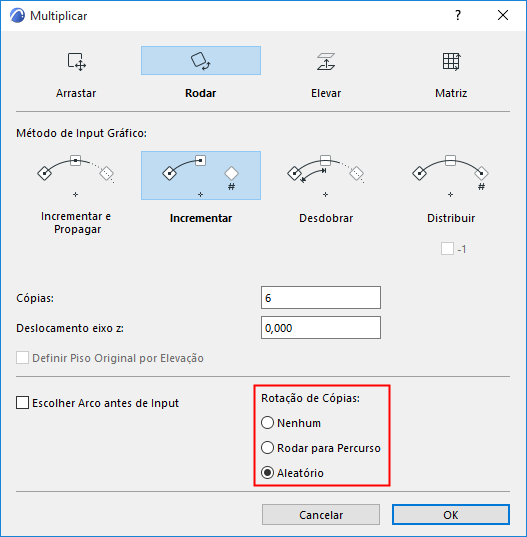Focus the Deslocamento eixo z field
This screenshot has width=527, height=537.
point(321,328)
